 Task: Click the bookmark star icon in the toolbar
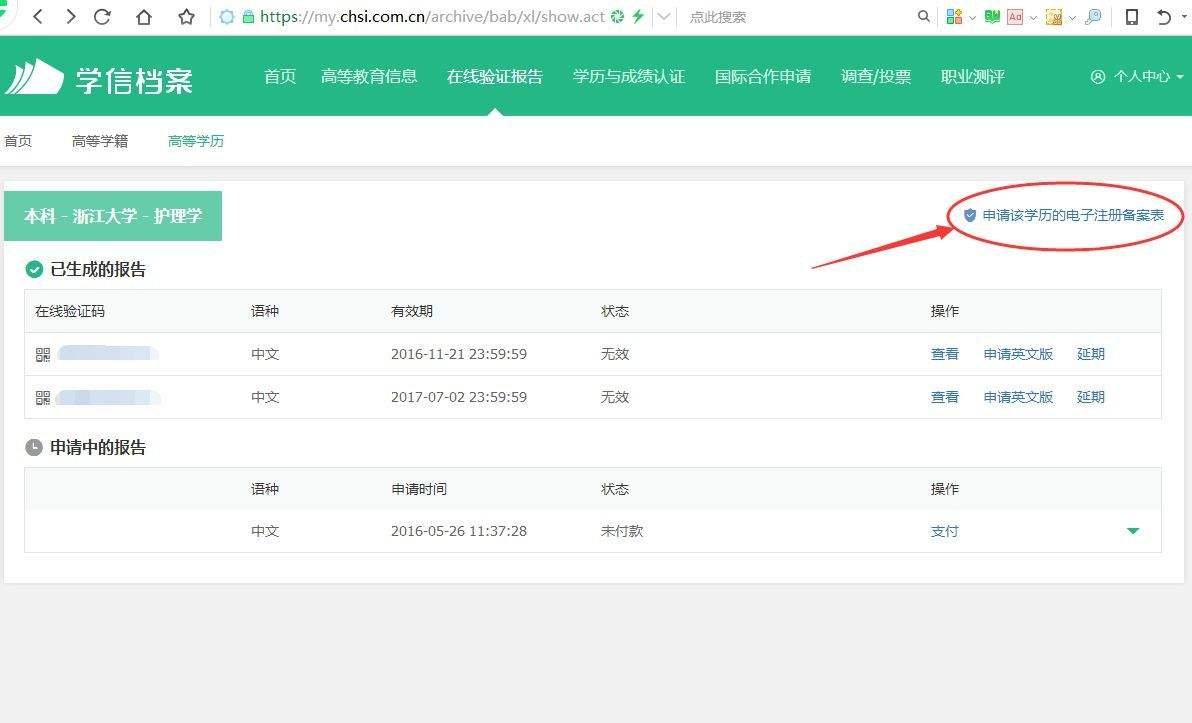185,16
